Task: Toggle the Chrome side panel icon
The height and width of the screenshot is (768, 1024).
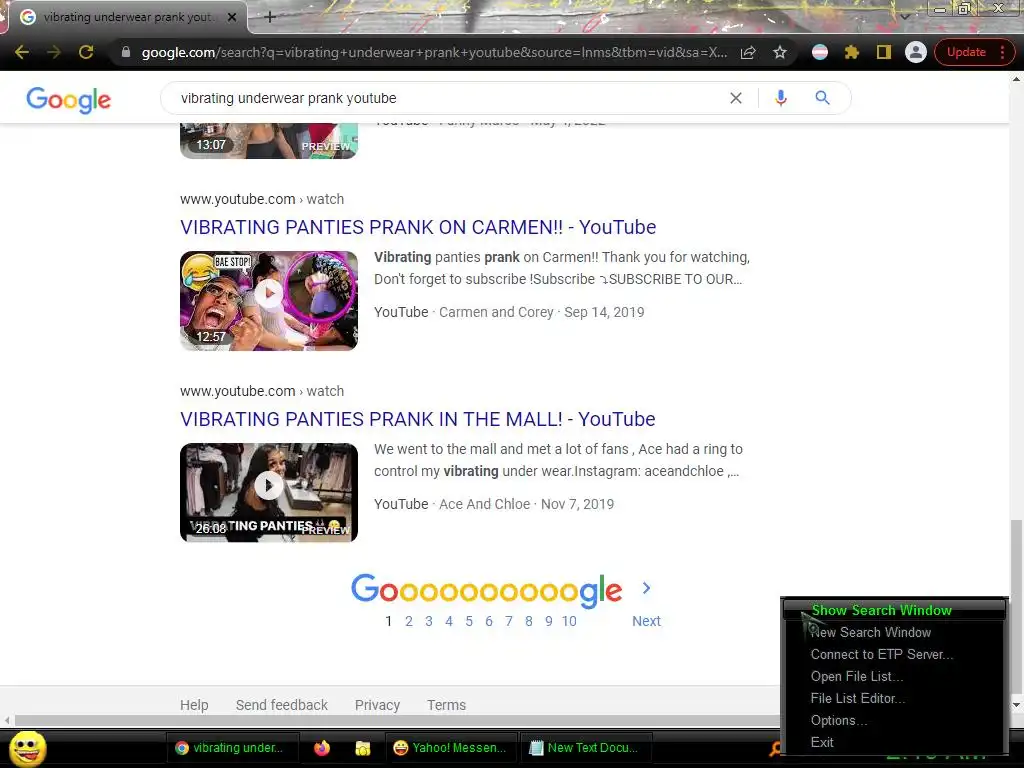Action: pyautogui.click(x=884, y=52)
